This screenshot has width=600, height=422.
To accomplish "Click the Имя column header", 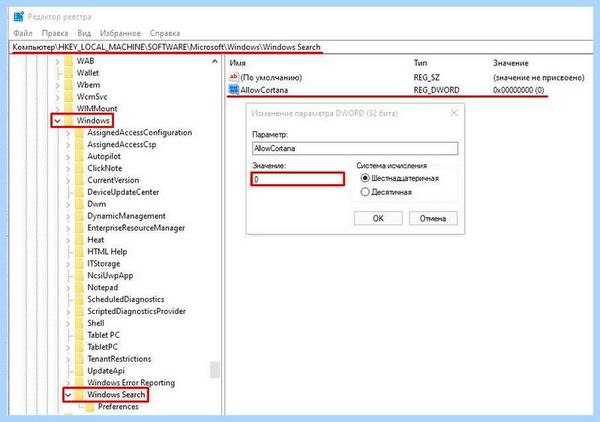I will pos(238,63).
